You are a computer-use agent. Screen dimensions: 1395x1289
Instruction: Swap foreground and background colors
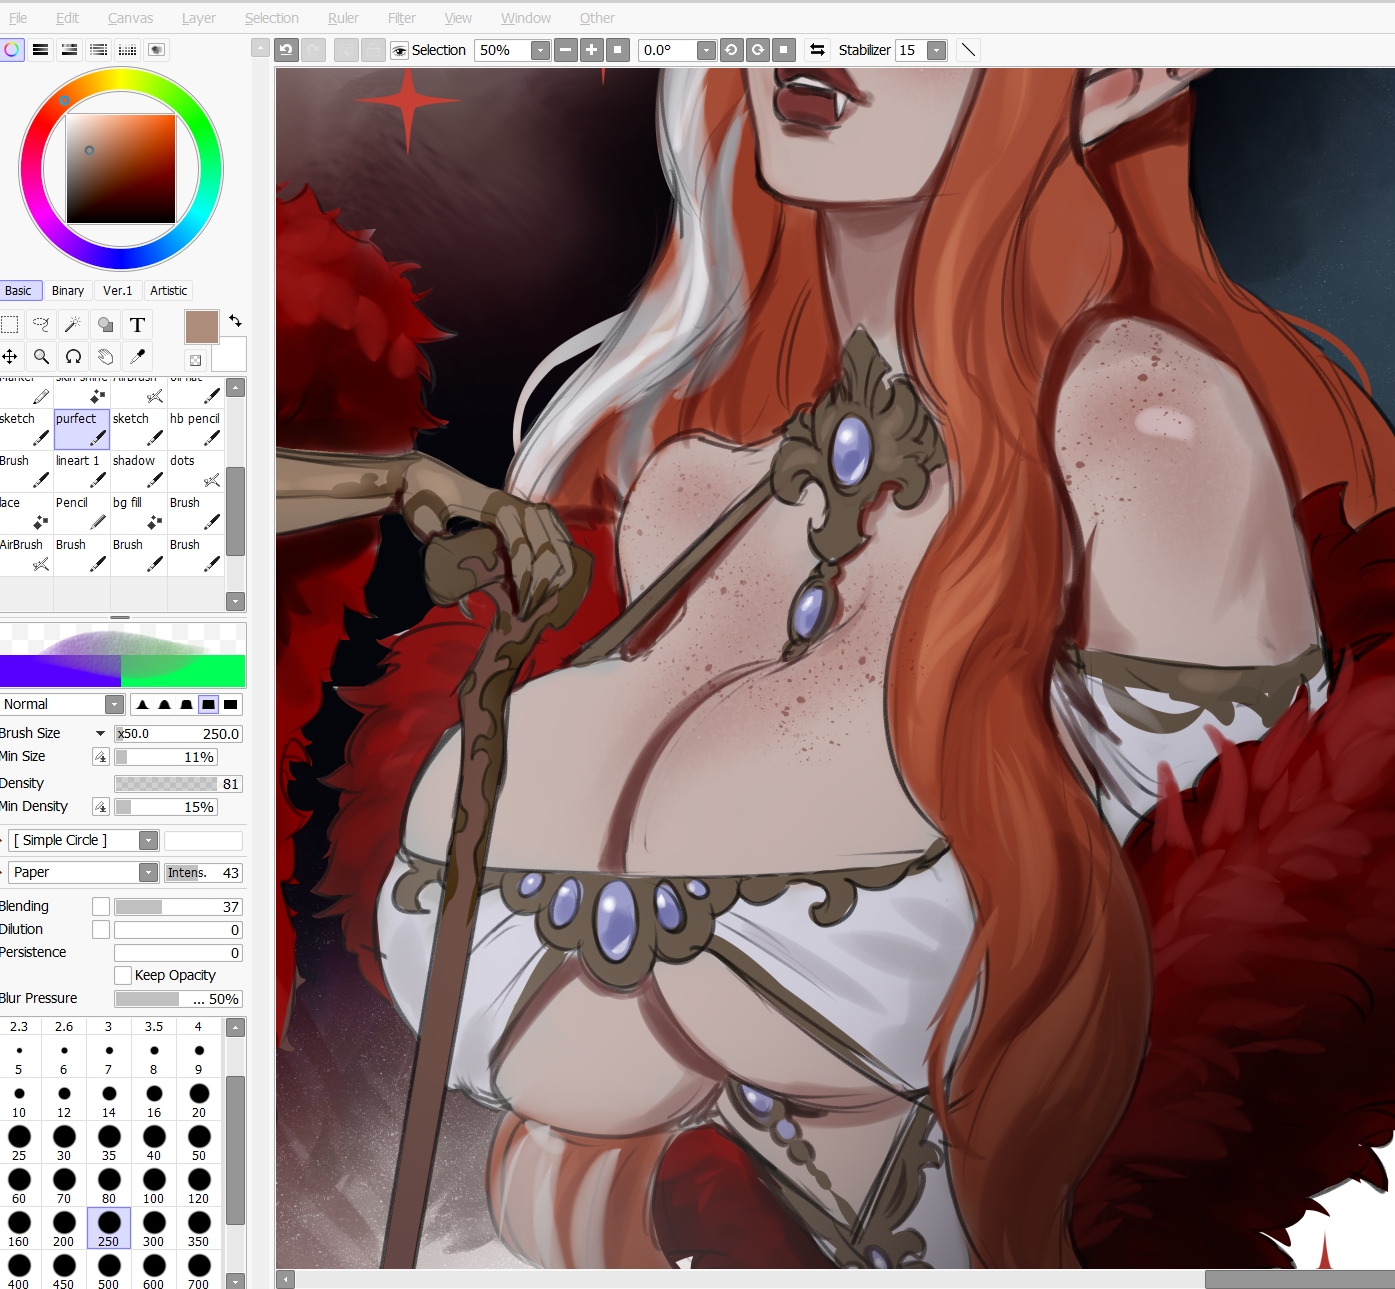tap(235, 321)
